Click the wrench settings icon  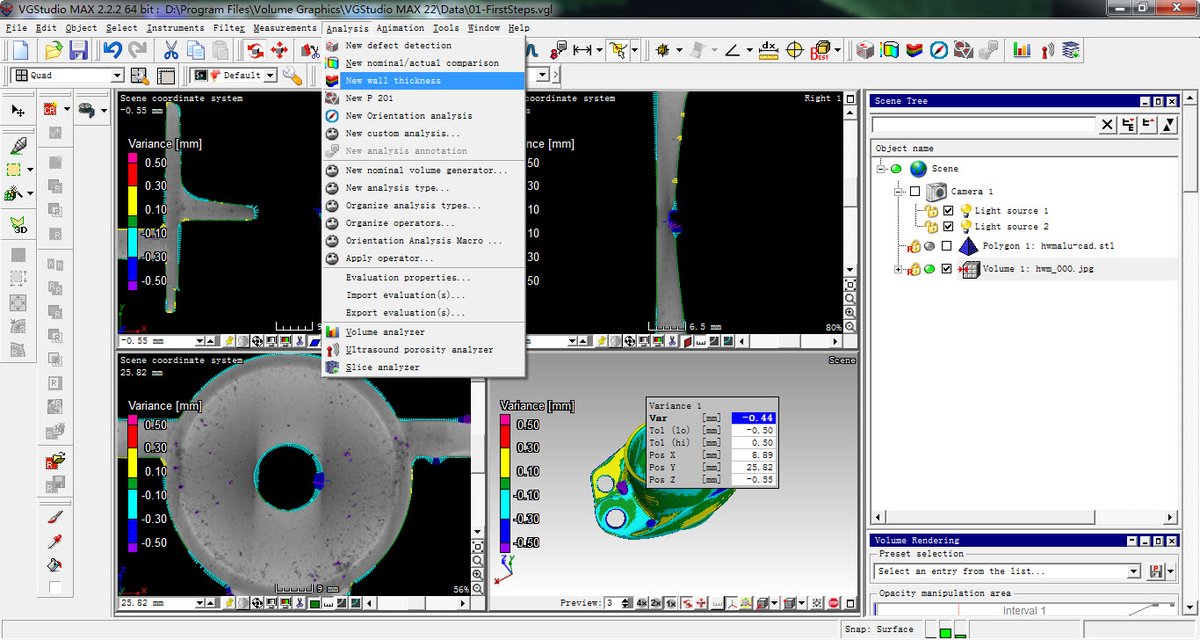click(292, 75)
